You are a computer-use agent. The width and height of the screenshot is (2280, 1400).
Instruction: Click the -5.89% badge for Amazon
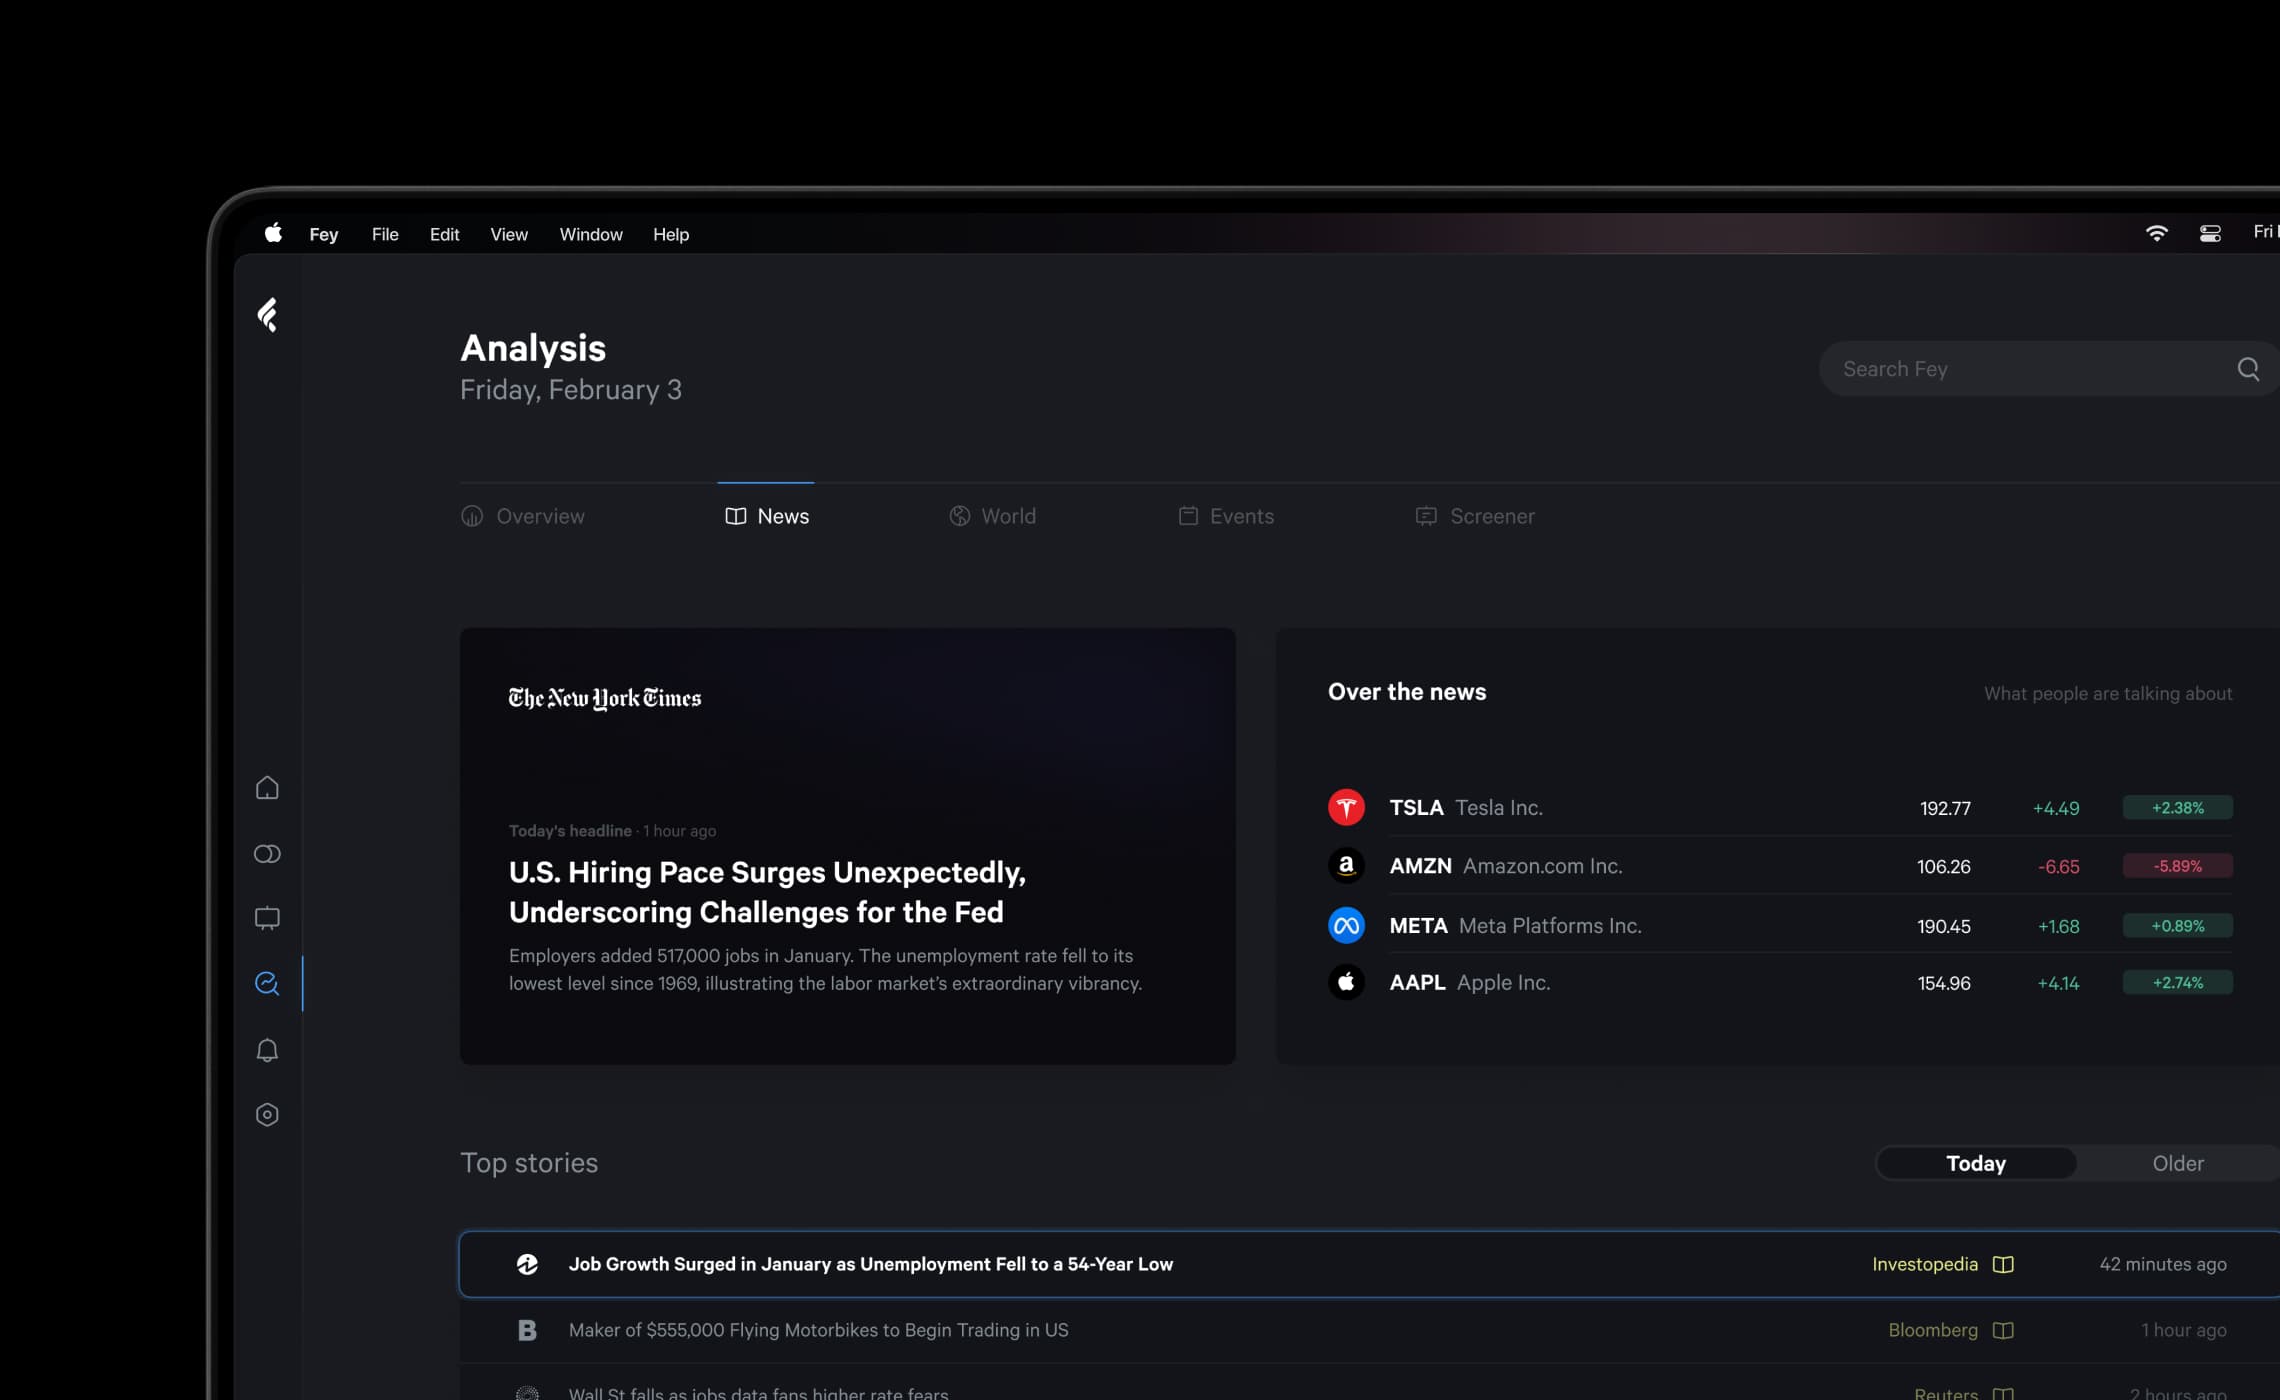(x=2177, y=866)
